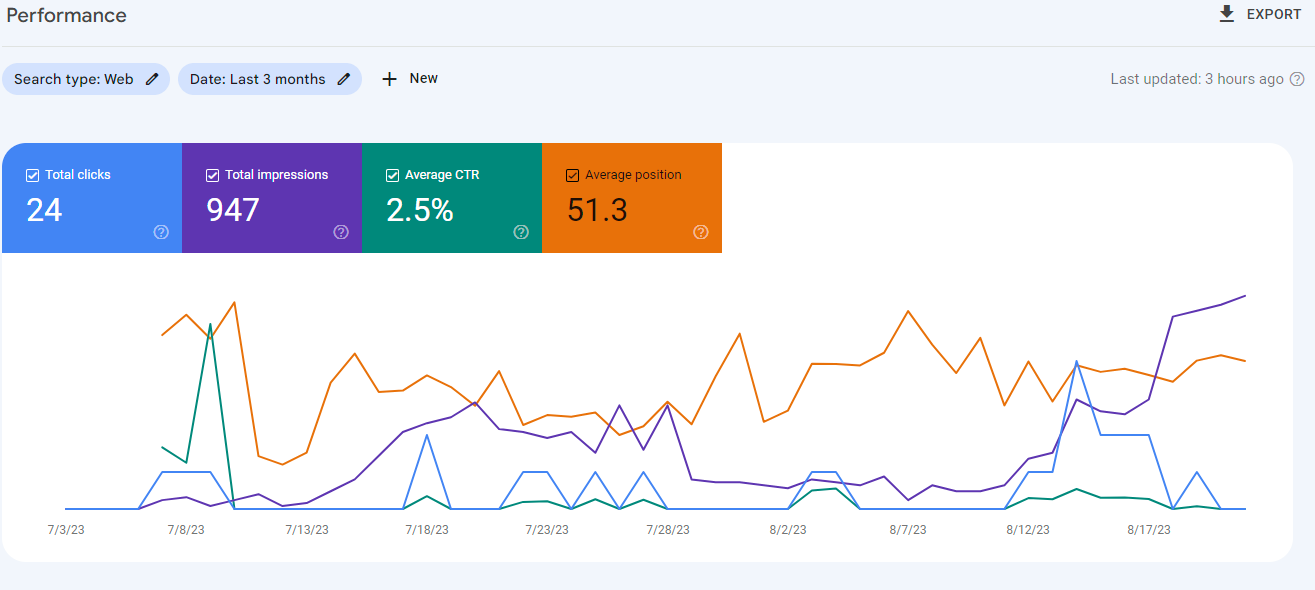The height and width of the screenshot is (590, 1315).
Task: Click the EXPORT button label
Action: pyautogui.click(x=1273, y=14)
